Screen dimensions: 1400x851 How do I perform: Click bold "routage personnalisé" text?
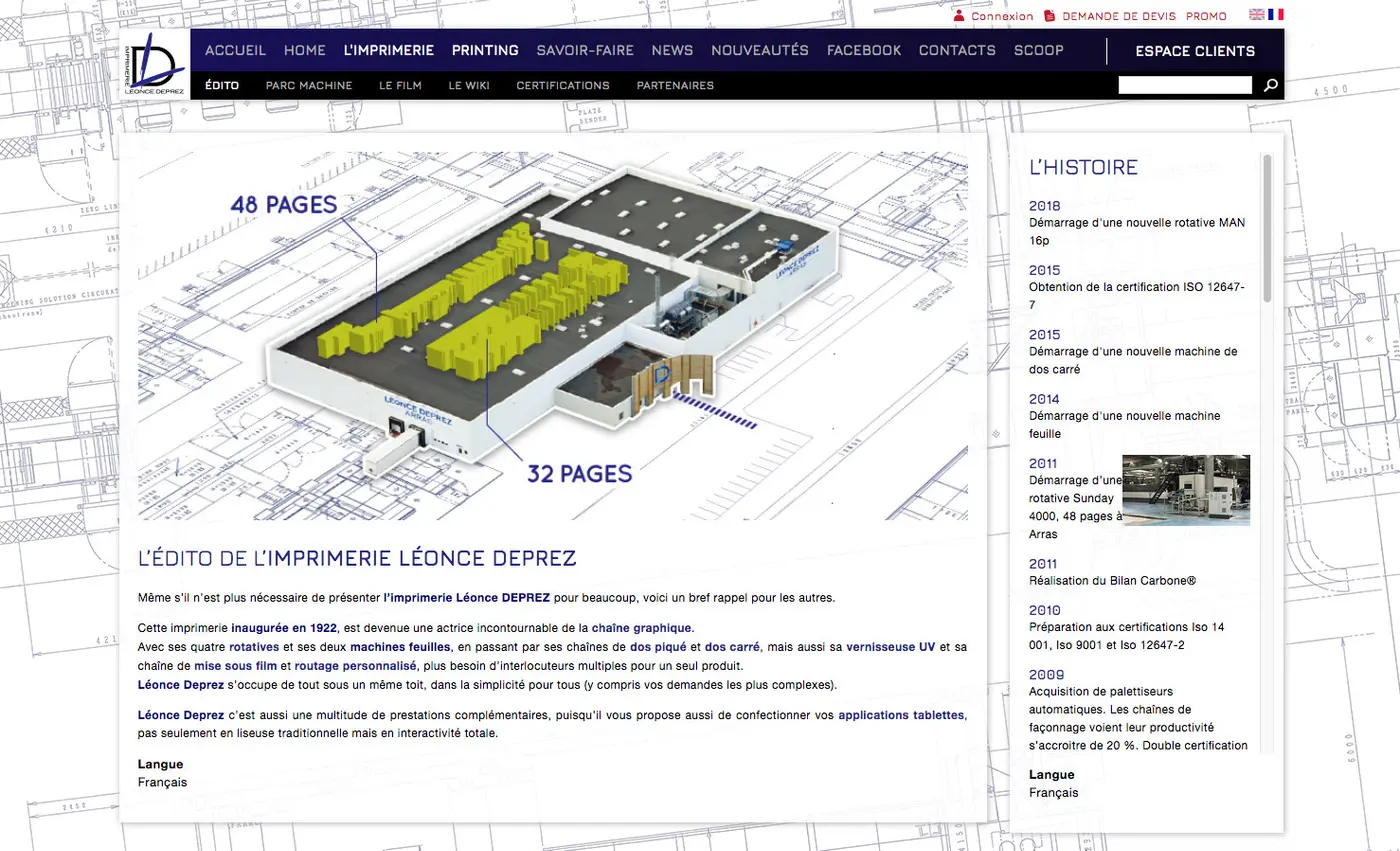(x=355, y=665)
